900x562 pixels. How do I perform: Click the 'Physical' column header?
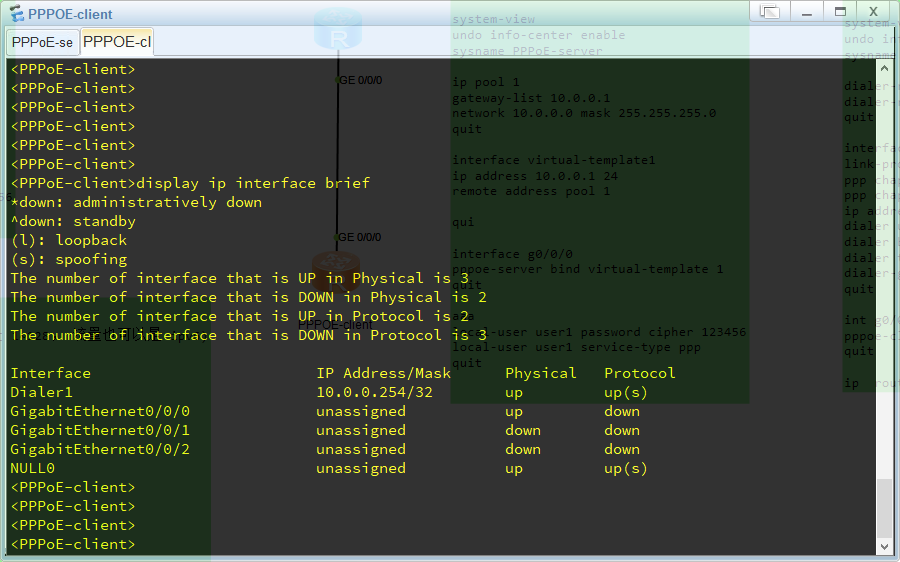[x=541, y=373]
